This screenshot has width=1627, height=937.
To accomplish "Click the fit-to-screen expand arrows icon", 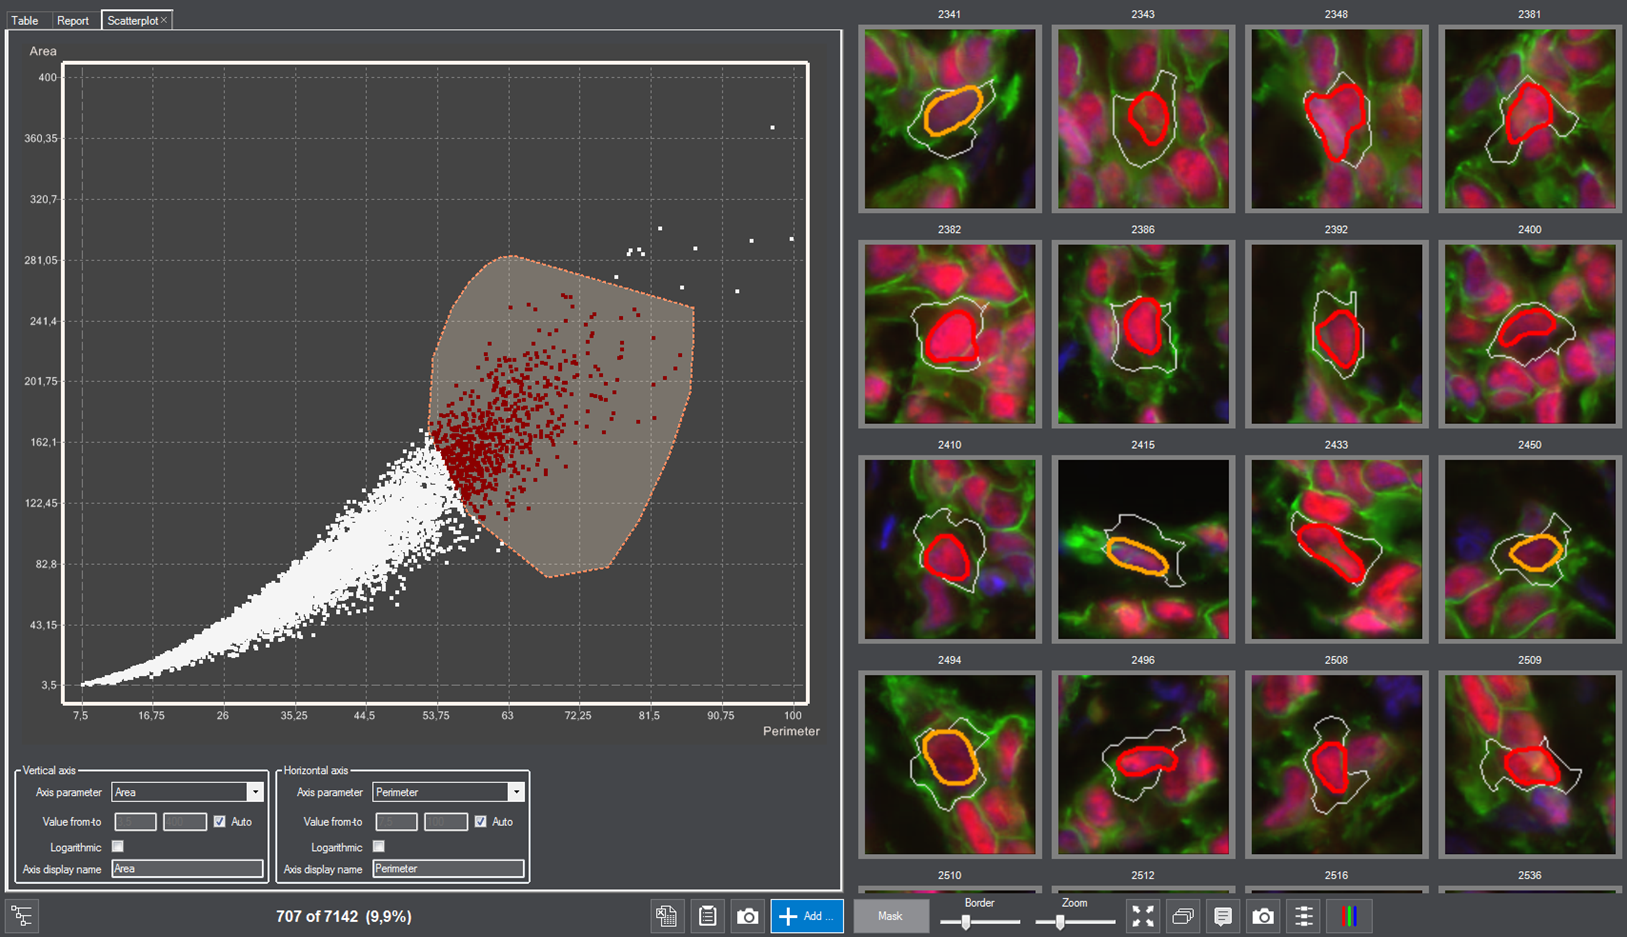I will click(x=1143, y=916).
